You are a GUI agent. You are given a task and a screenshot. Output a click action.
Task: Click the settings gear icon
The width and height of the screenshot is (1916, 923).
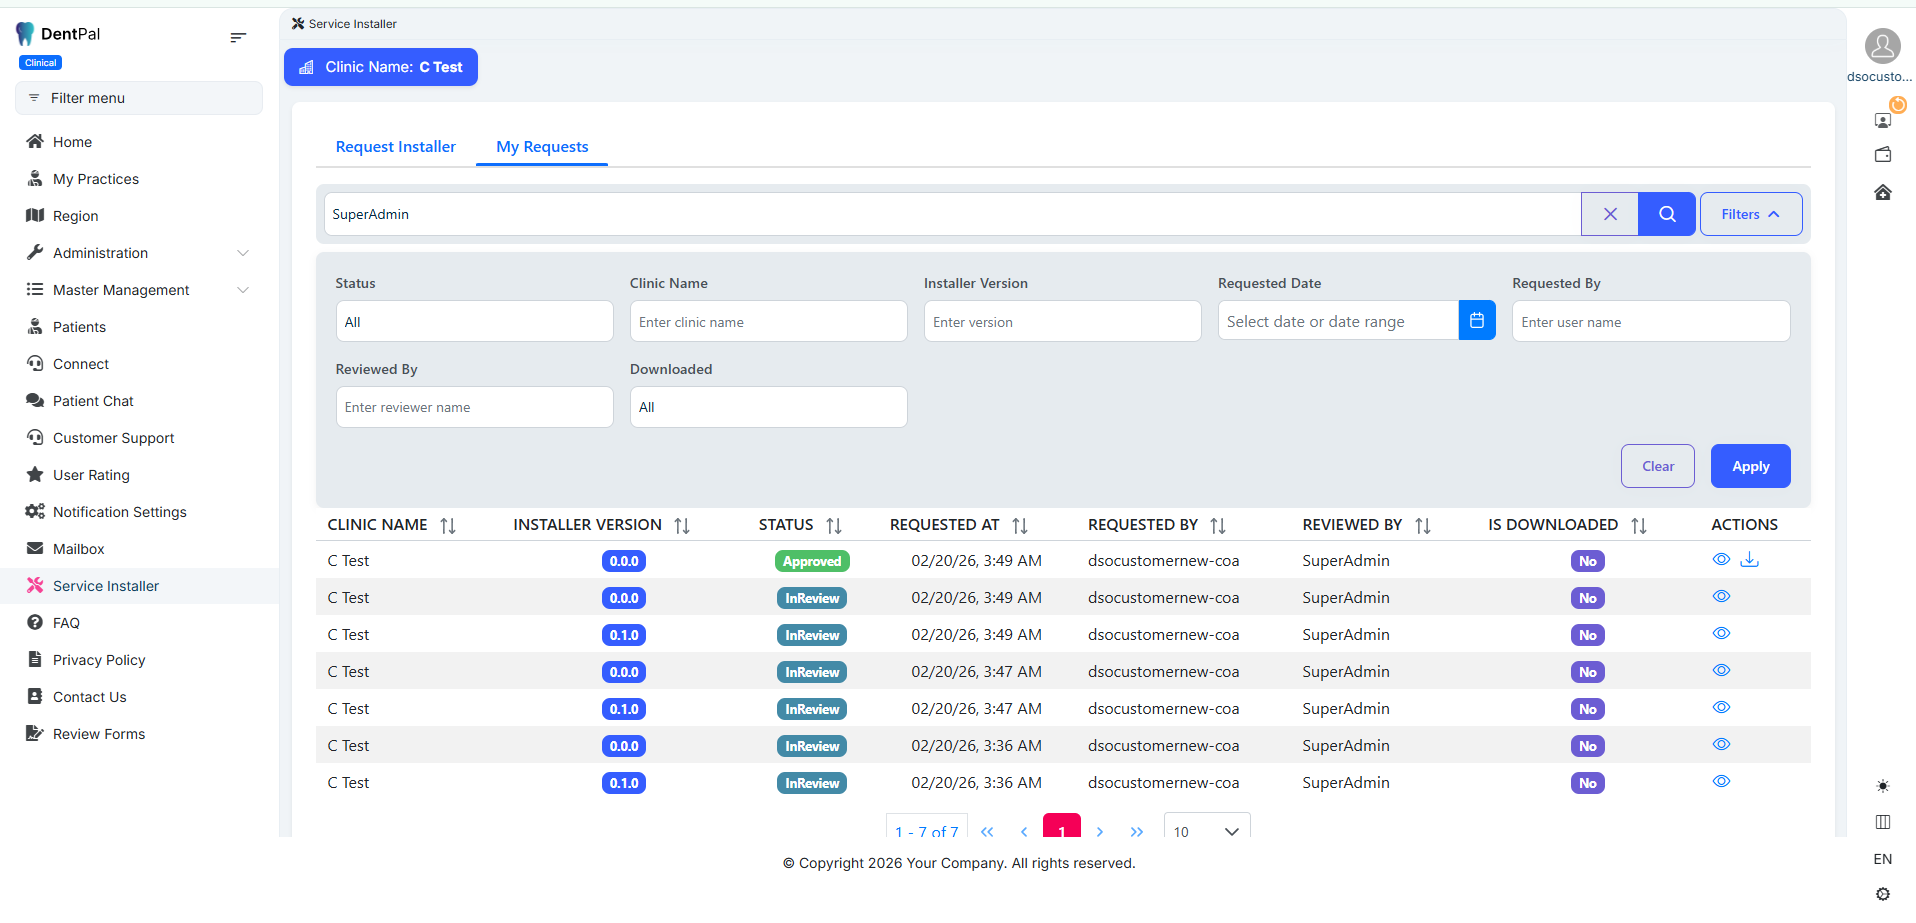1882,894
